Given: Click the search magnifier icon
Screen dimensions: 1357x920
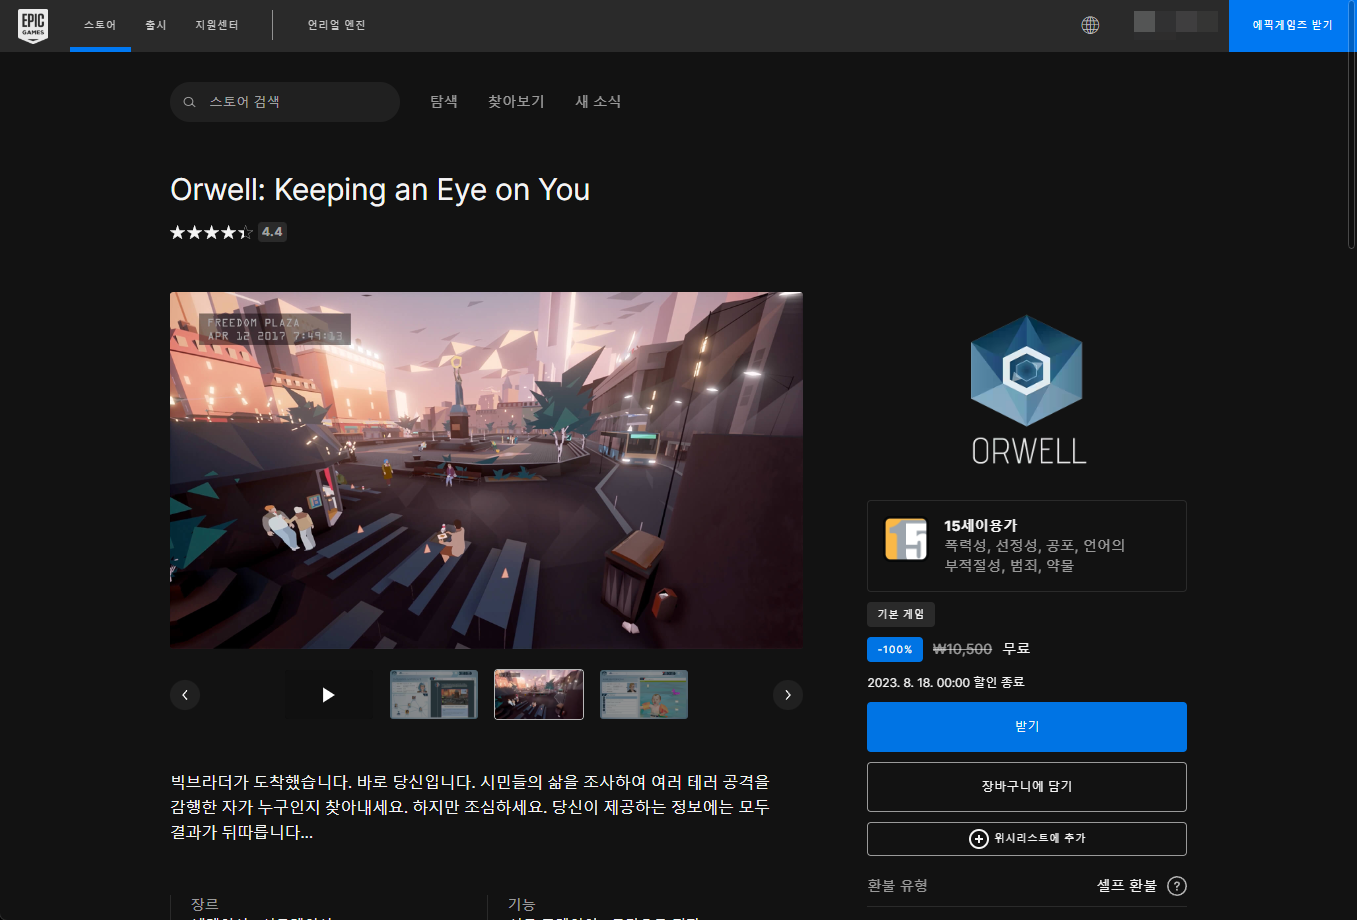Looking at the screenshot, I should (189, 102).
